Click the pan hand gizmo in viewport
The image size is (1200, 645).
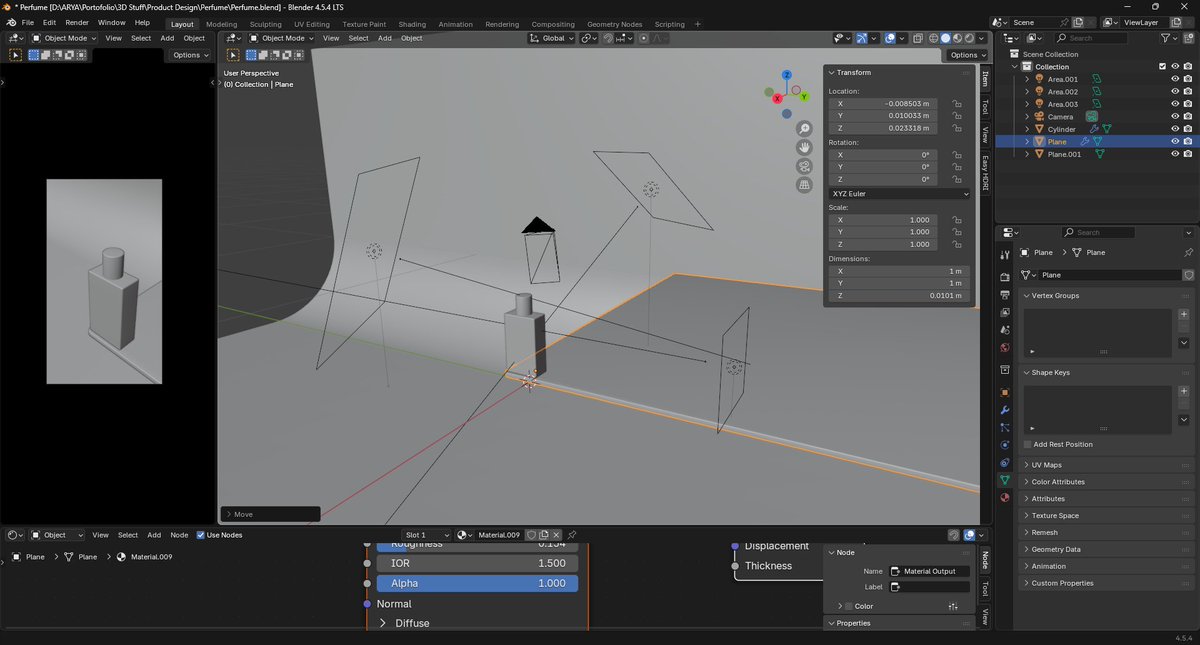(x=804, y=147)
